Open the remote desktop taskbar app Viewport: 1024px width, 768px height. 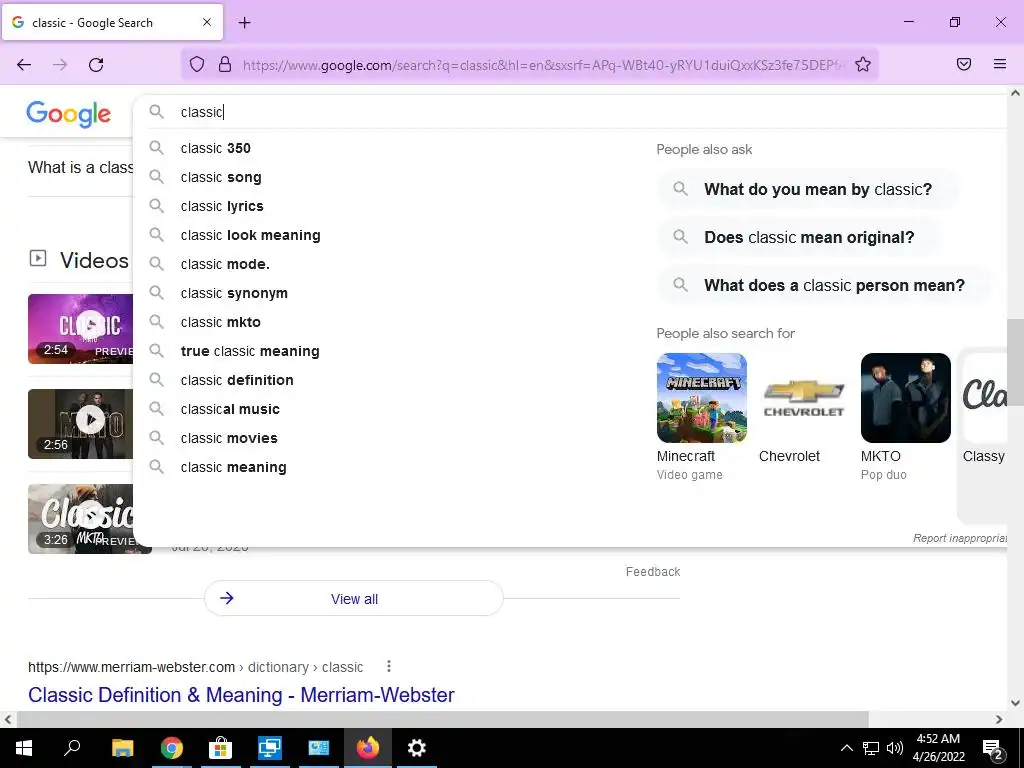[x=270, y=748]
